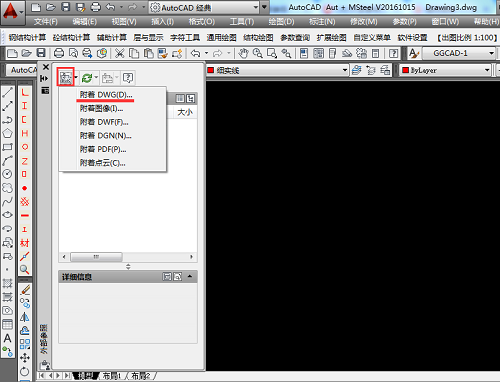Open the 结构绘图 menu
The height and width of the screenshot is (382, 500).
tap(258, 38)
